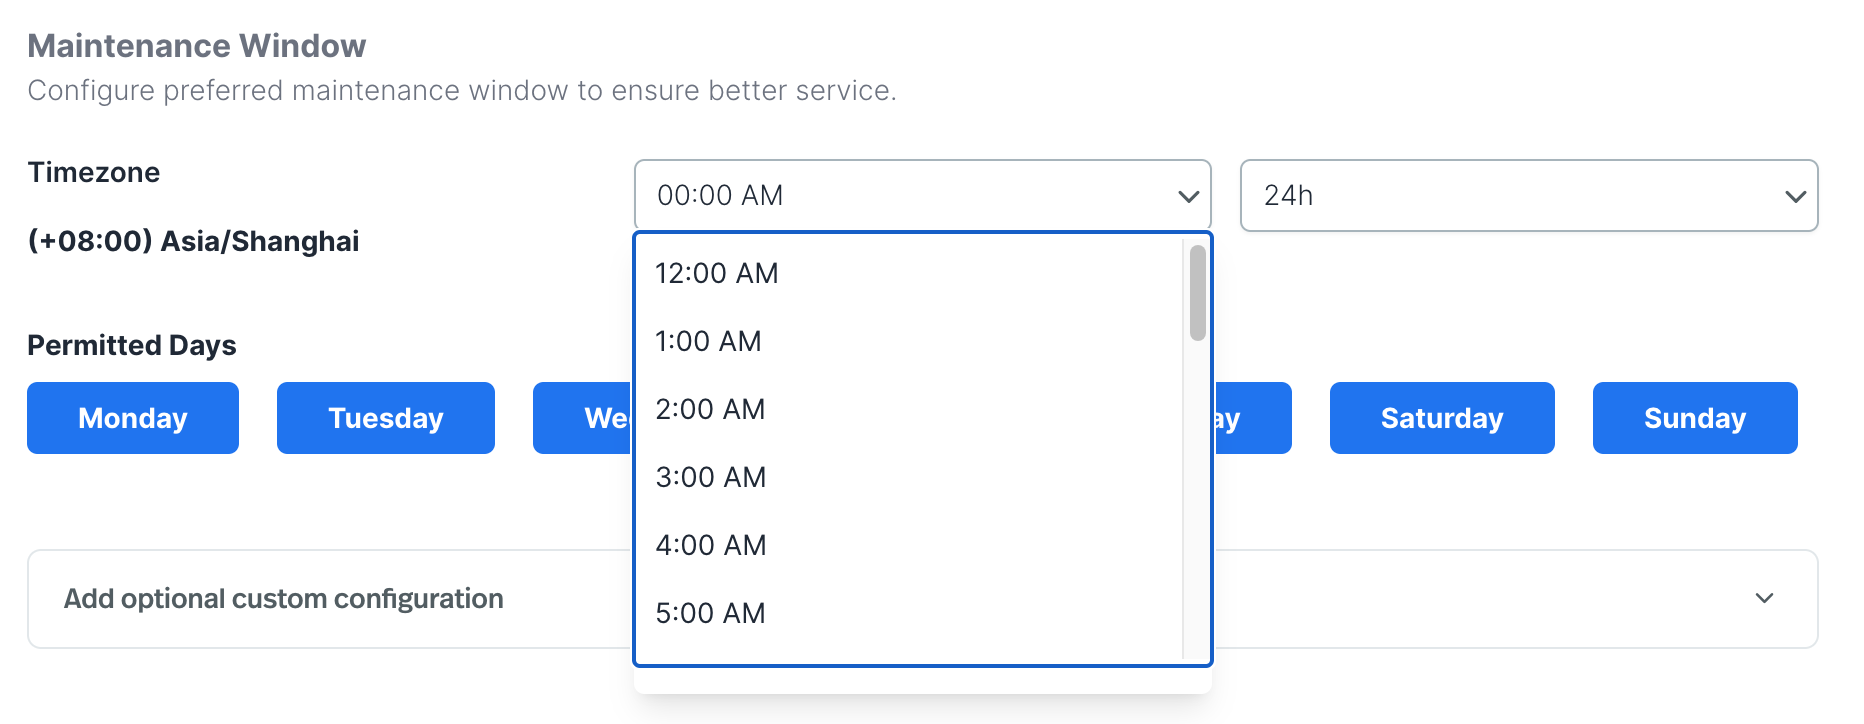
Task: Click the chevron icon in the custom configuration panel
Action: click(x=1764, y=598)
